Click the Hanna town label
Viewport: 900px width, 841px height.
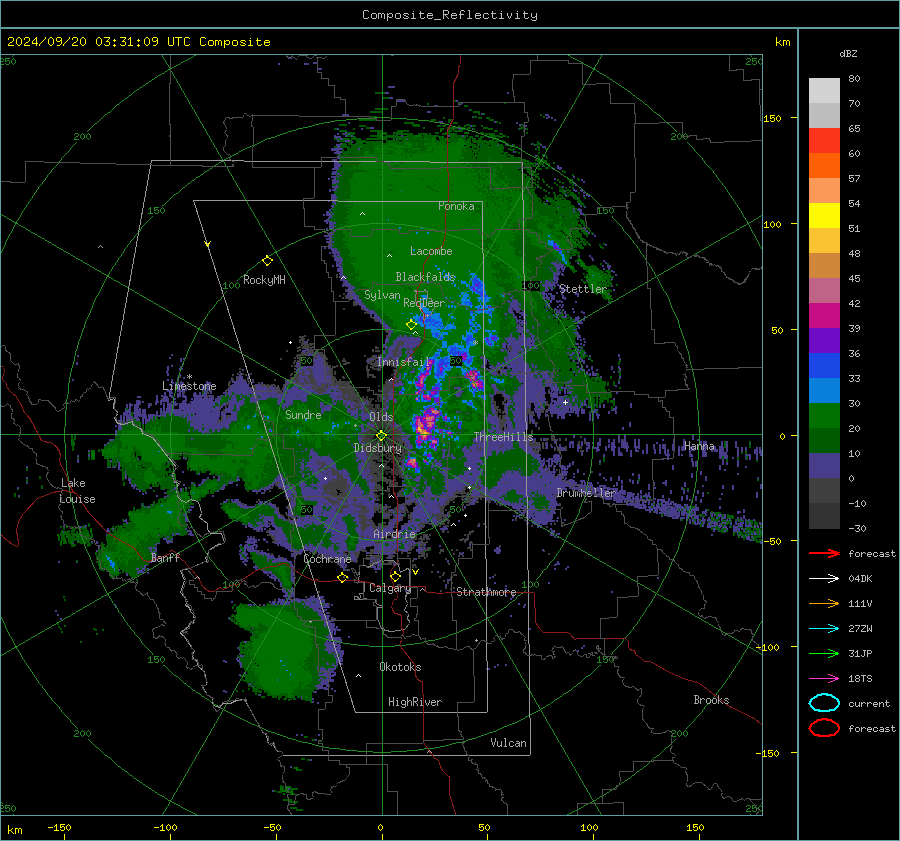(699, 446)
